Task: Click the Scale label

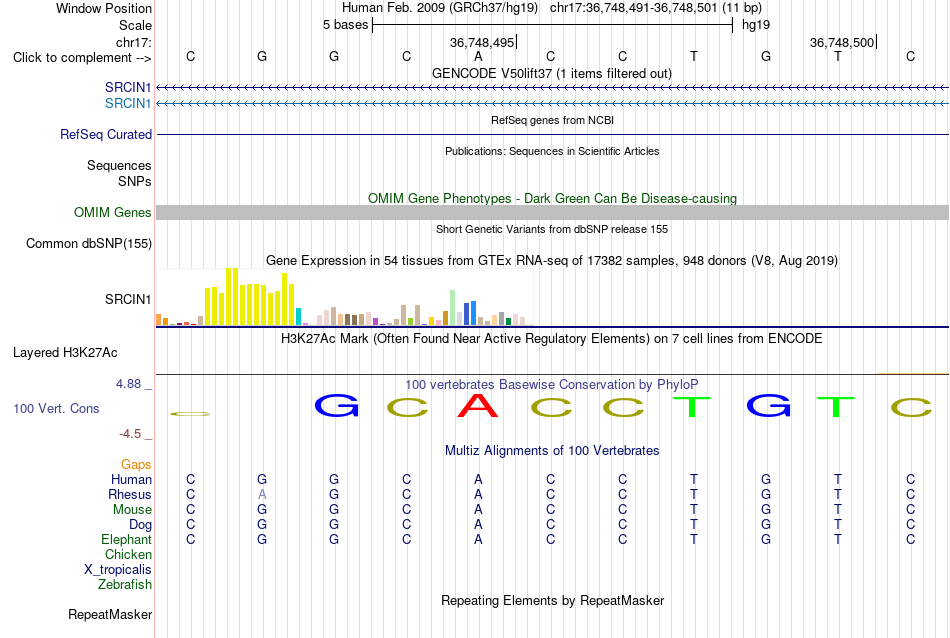Action: pos(135,25)
